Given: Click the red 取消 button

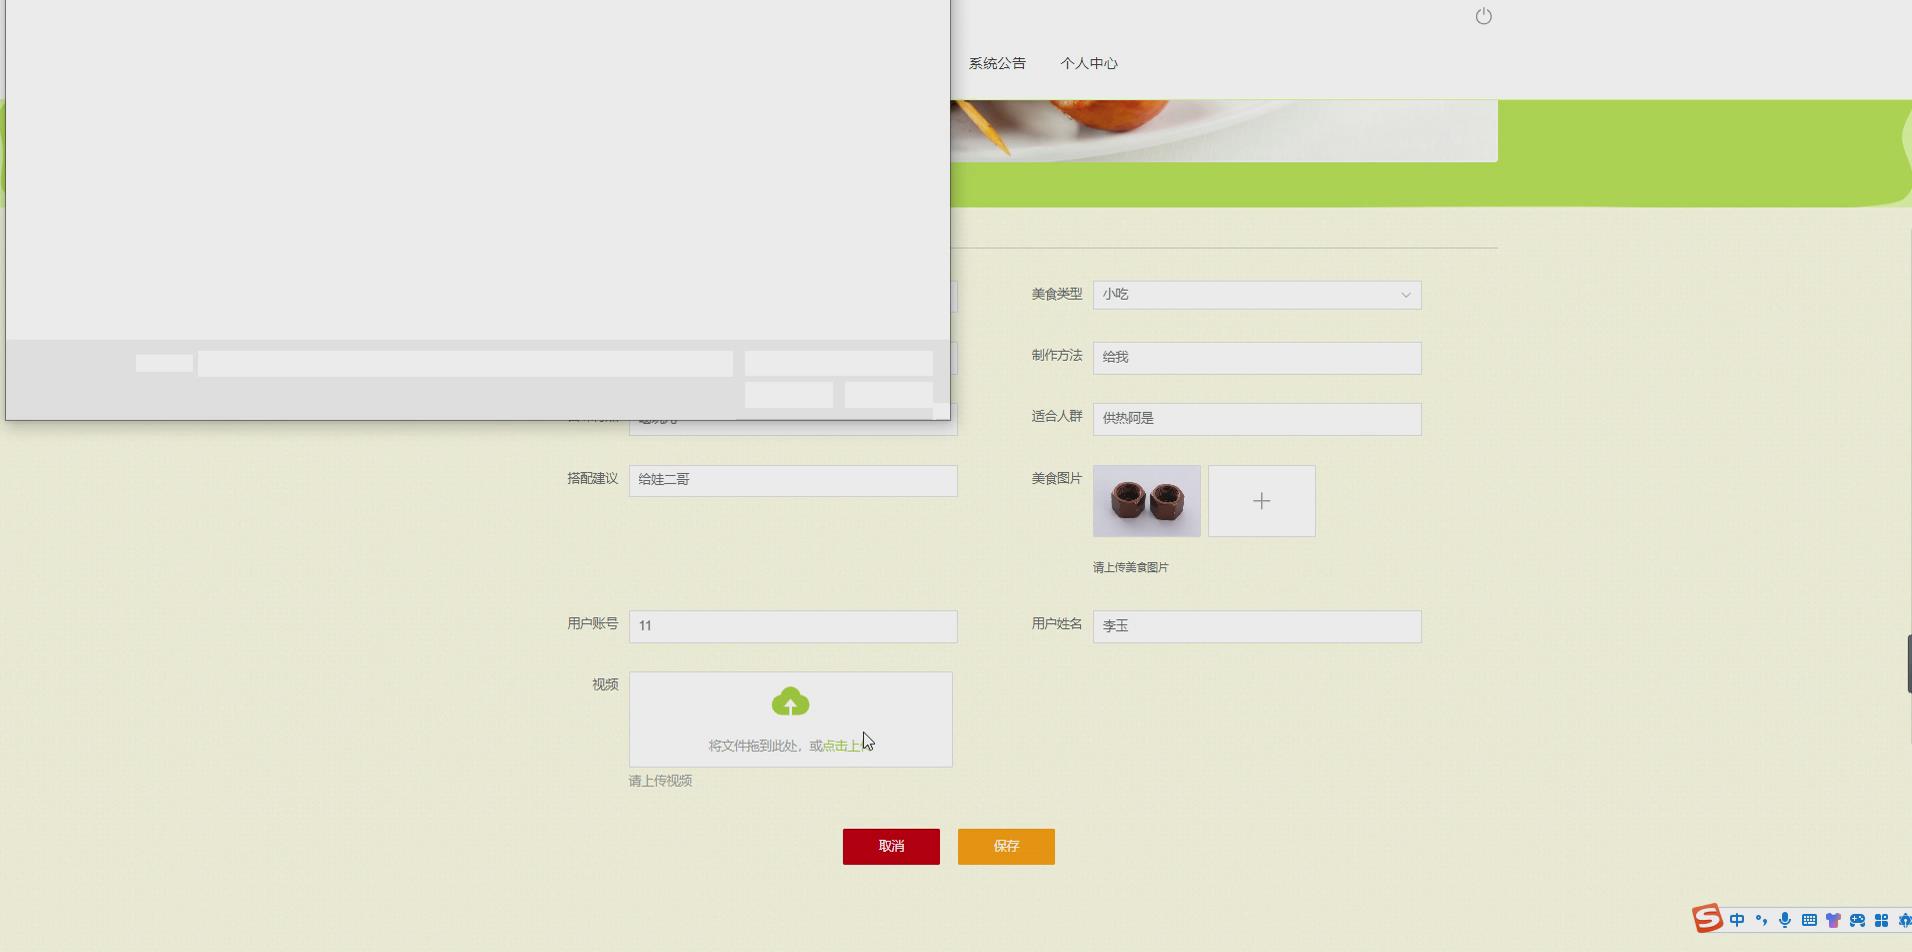Looking at the screenshot, I should pyautogui.click(x=890, y=845).
